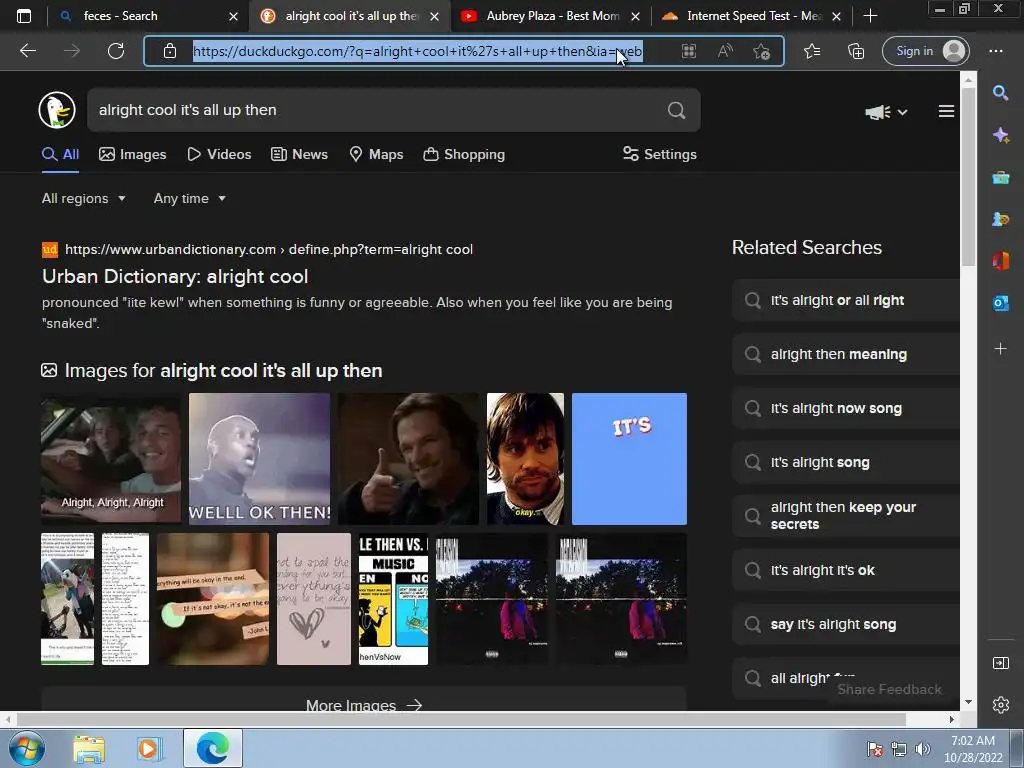The height and width of the screenshot is (768, 1024).
Task: Open Edge Settings and more ellipsis
Action: pyautogui.click(x=996, y=51)
